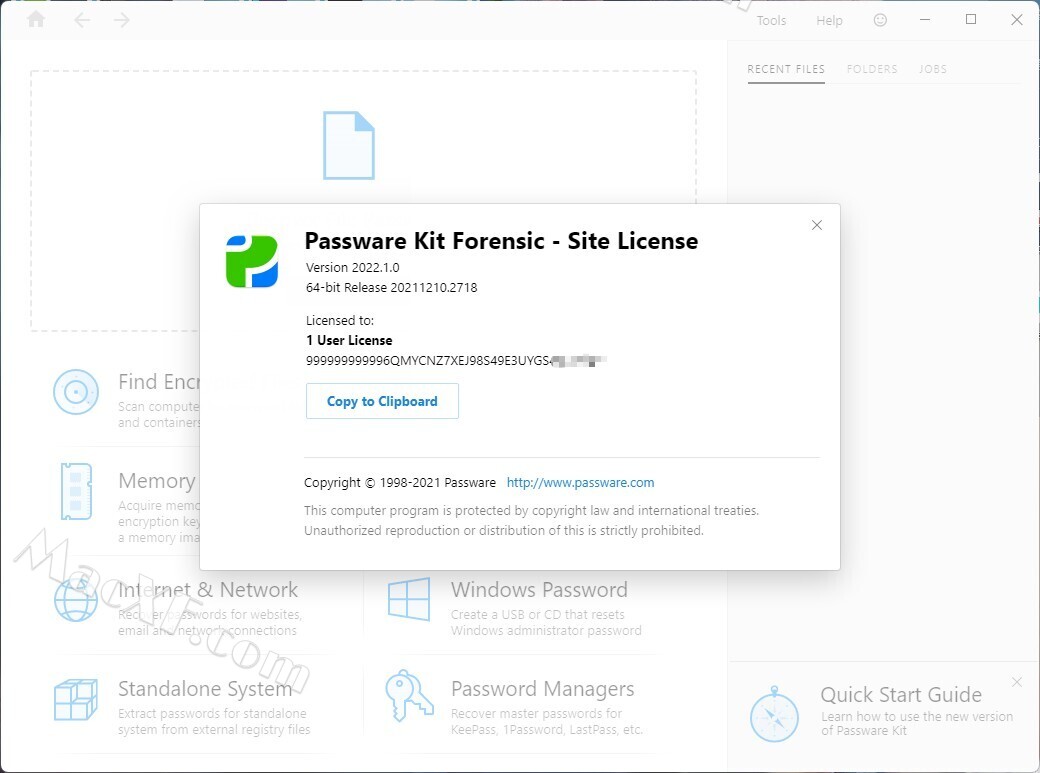Open Password Managers option
The width and height of the screenshot is (1040, 773).
543,689
